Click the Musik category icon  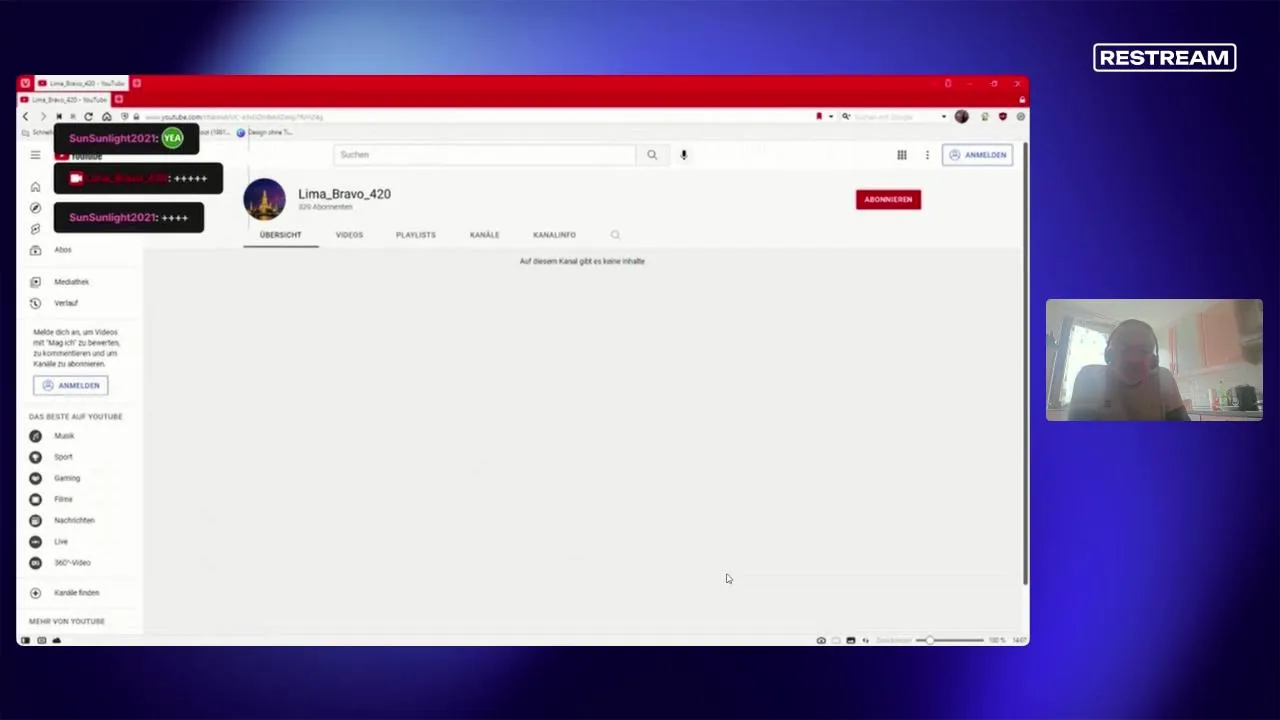pyautogui.click(x=35, y=436)
